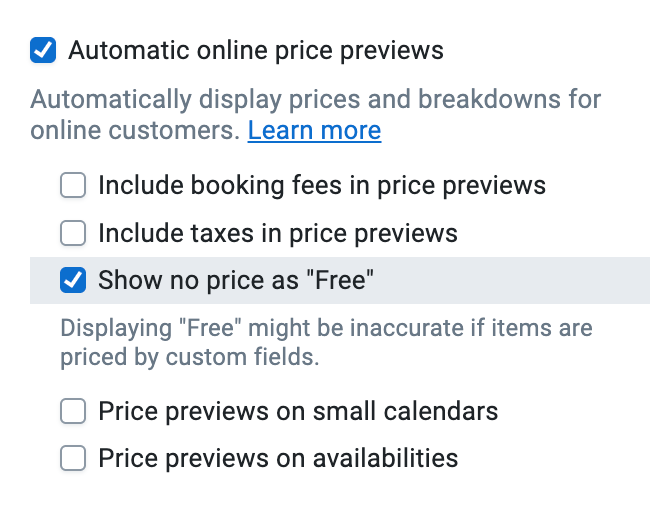The width and height of the screenshot is (650, 528).
Task: Select the "Include taxes in price previews" label text
Action: click(277, 234)
